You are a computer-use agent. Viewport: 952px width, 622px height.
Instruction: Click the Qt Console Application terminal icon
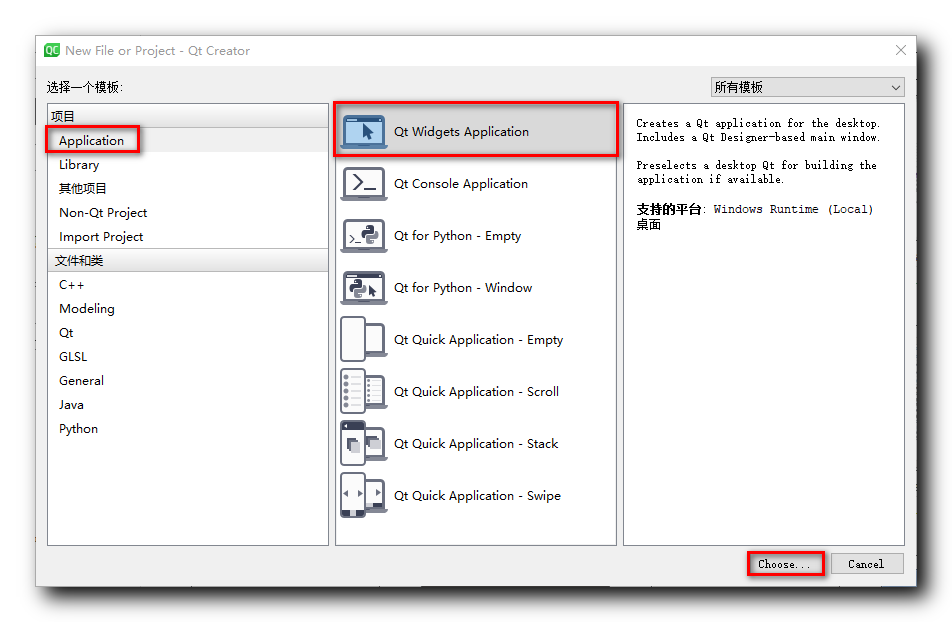click(x=364, y=183)
